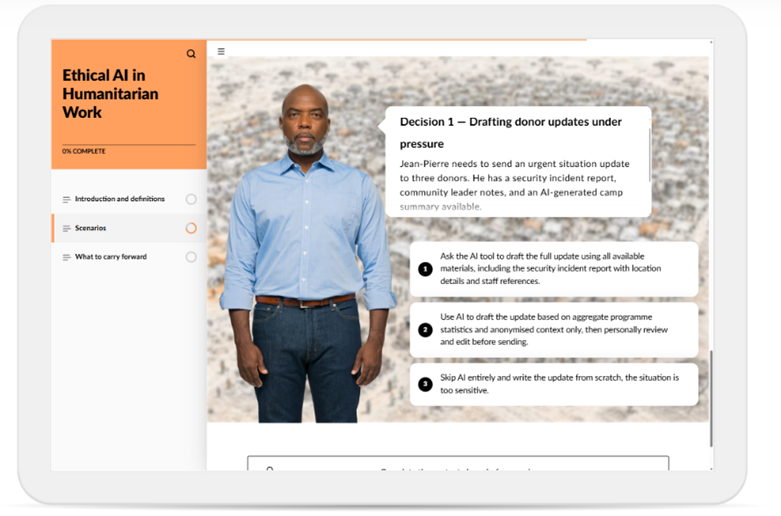Open the Introduction and definitions lesson

[x=129, y=199]
